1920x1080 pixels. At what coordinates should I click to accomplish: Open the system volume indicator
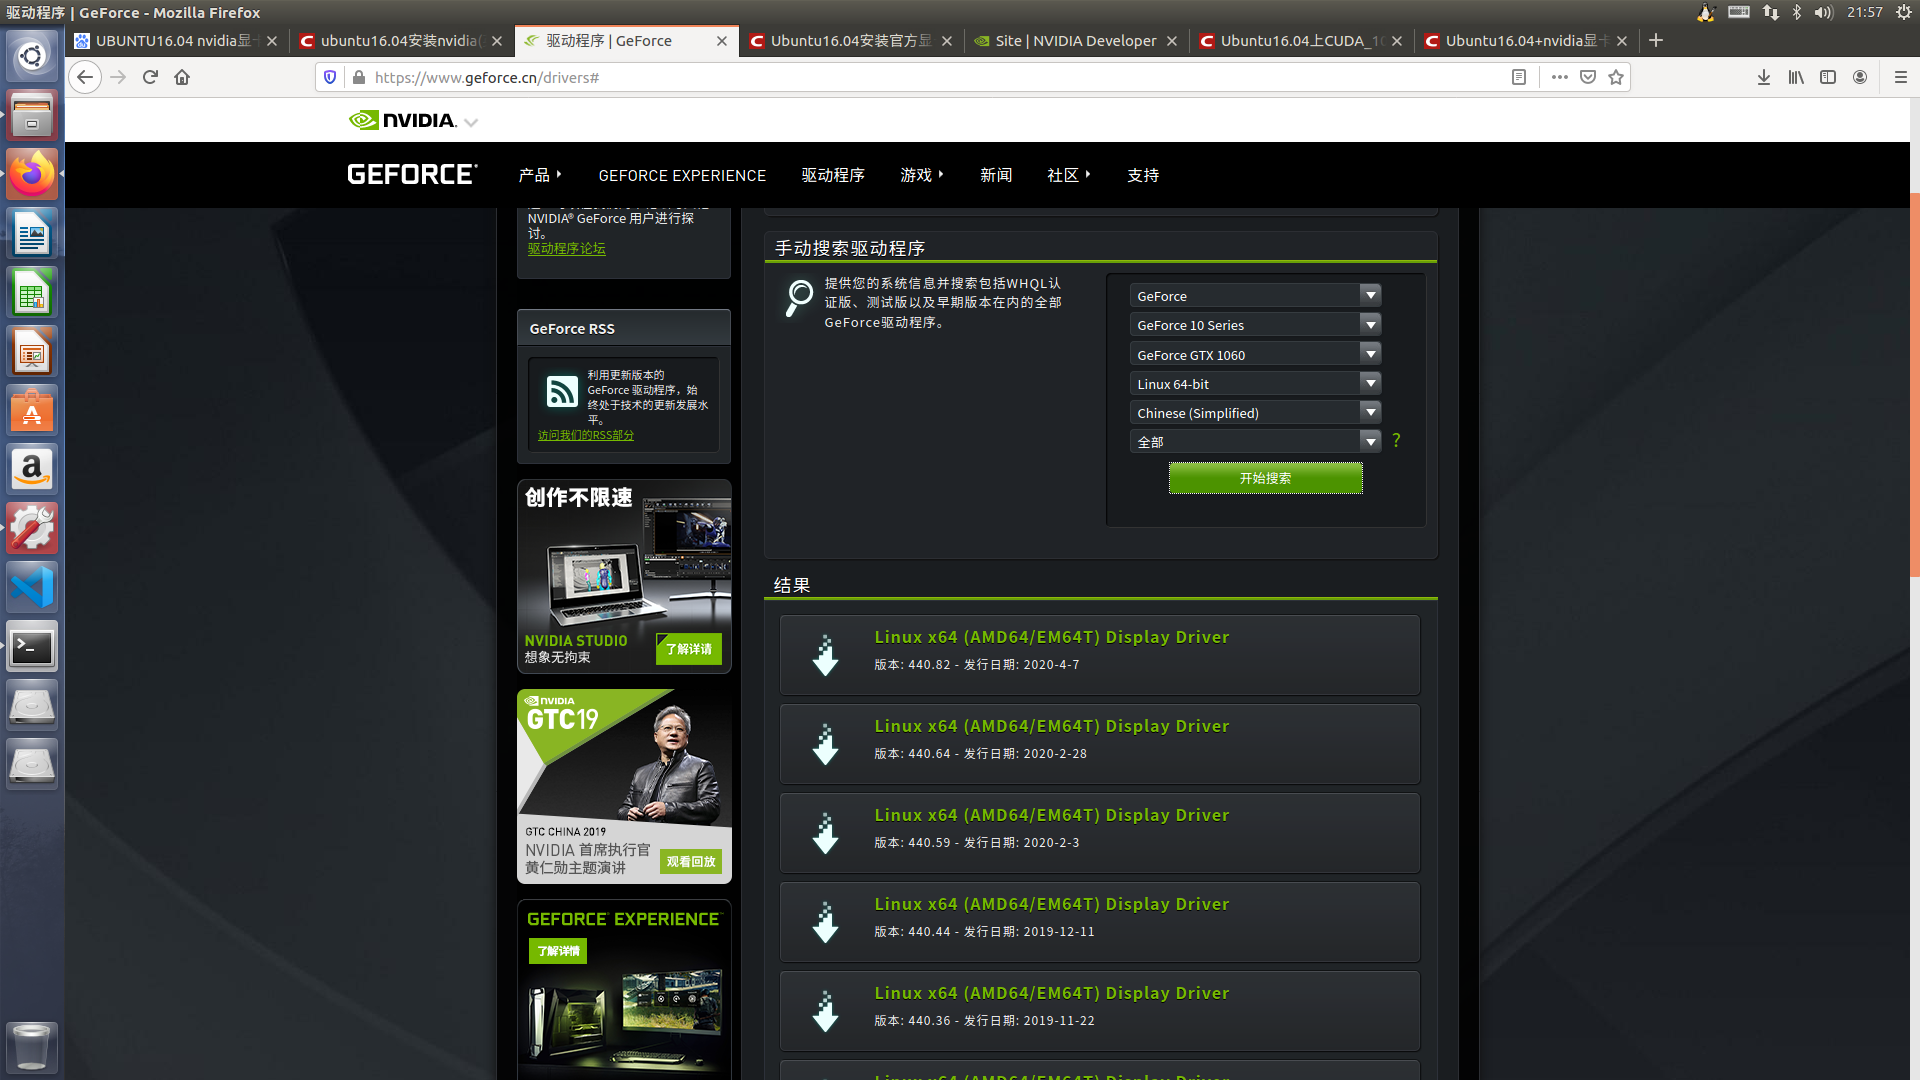pyautogui.click(x=1824, y=12)
